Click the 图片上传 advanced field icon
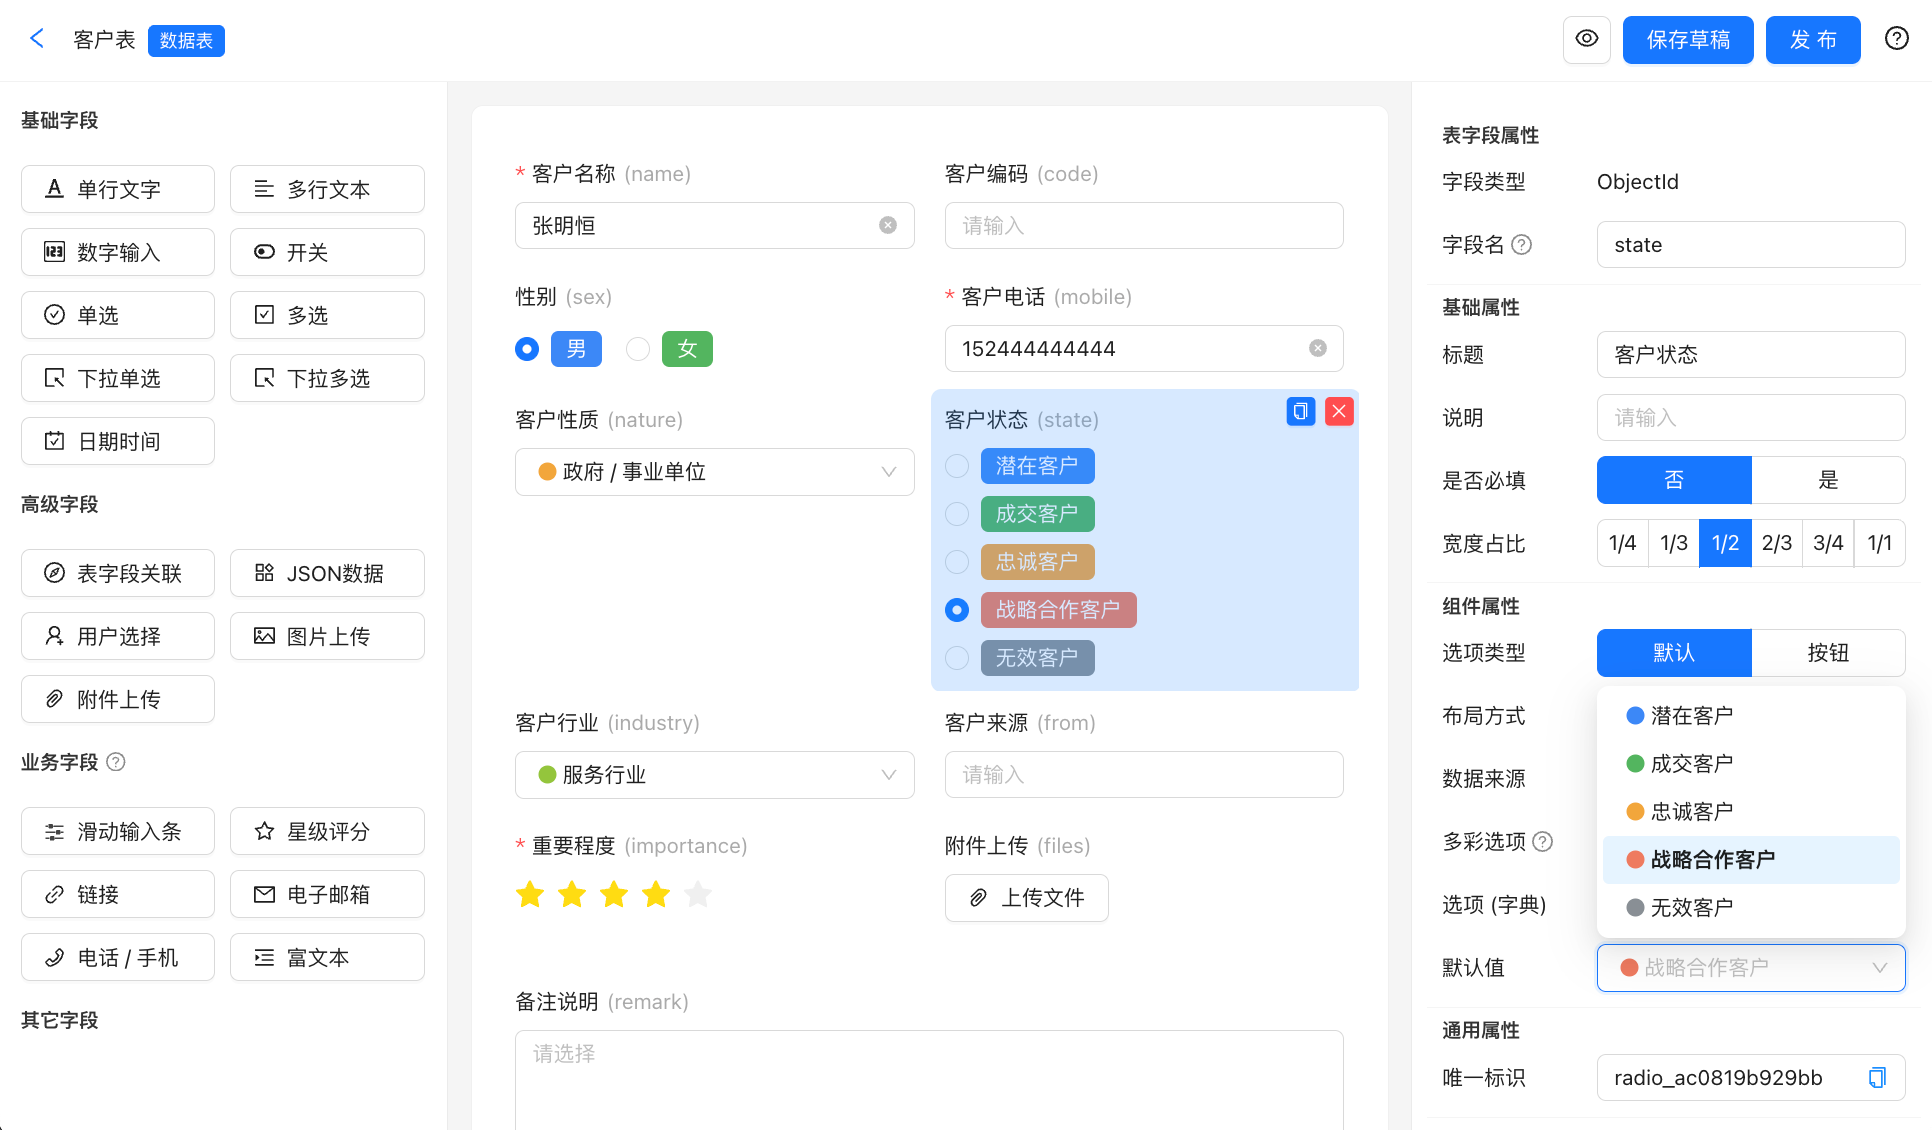The width and height of the screenshot is (1932, 1130). (327, 635)
